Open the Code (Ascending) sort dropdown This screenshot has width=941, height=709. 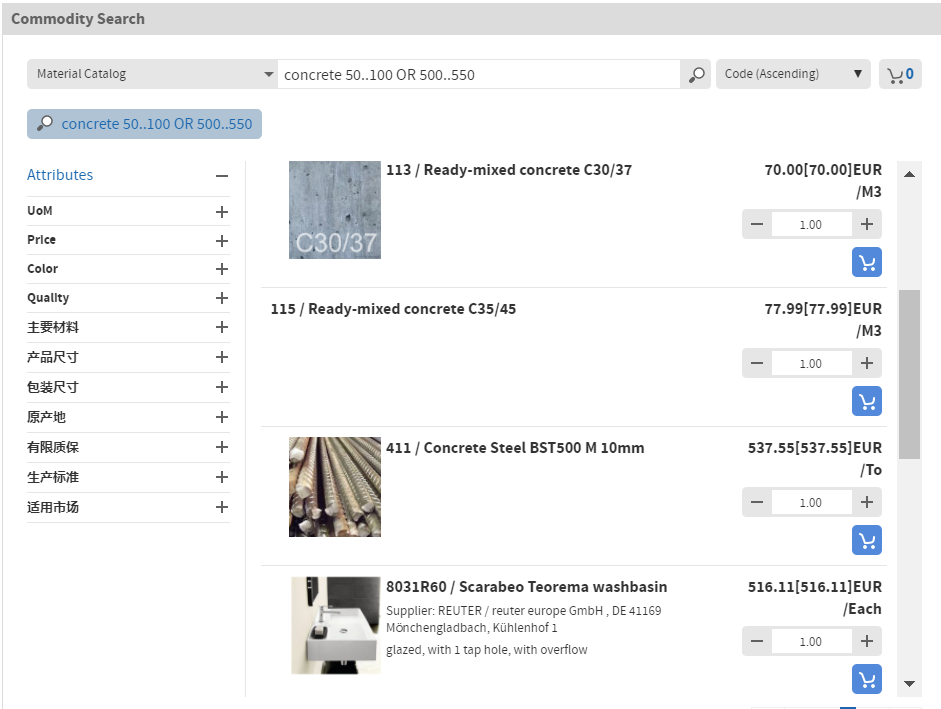coord(793,74)
